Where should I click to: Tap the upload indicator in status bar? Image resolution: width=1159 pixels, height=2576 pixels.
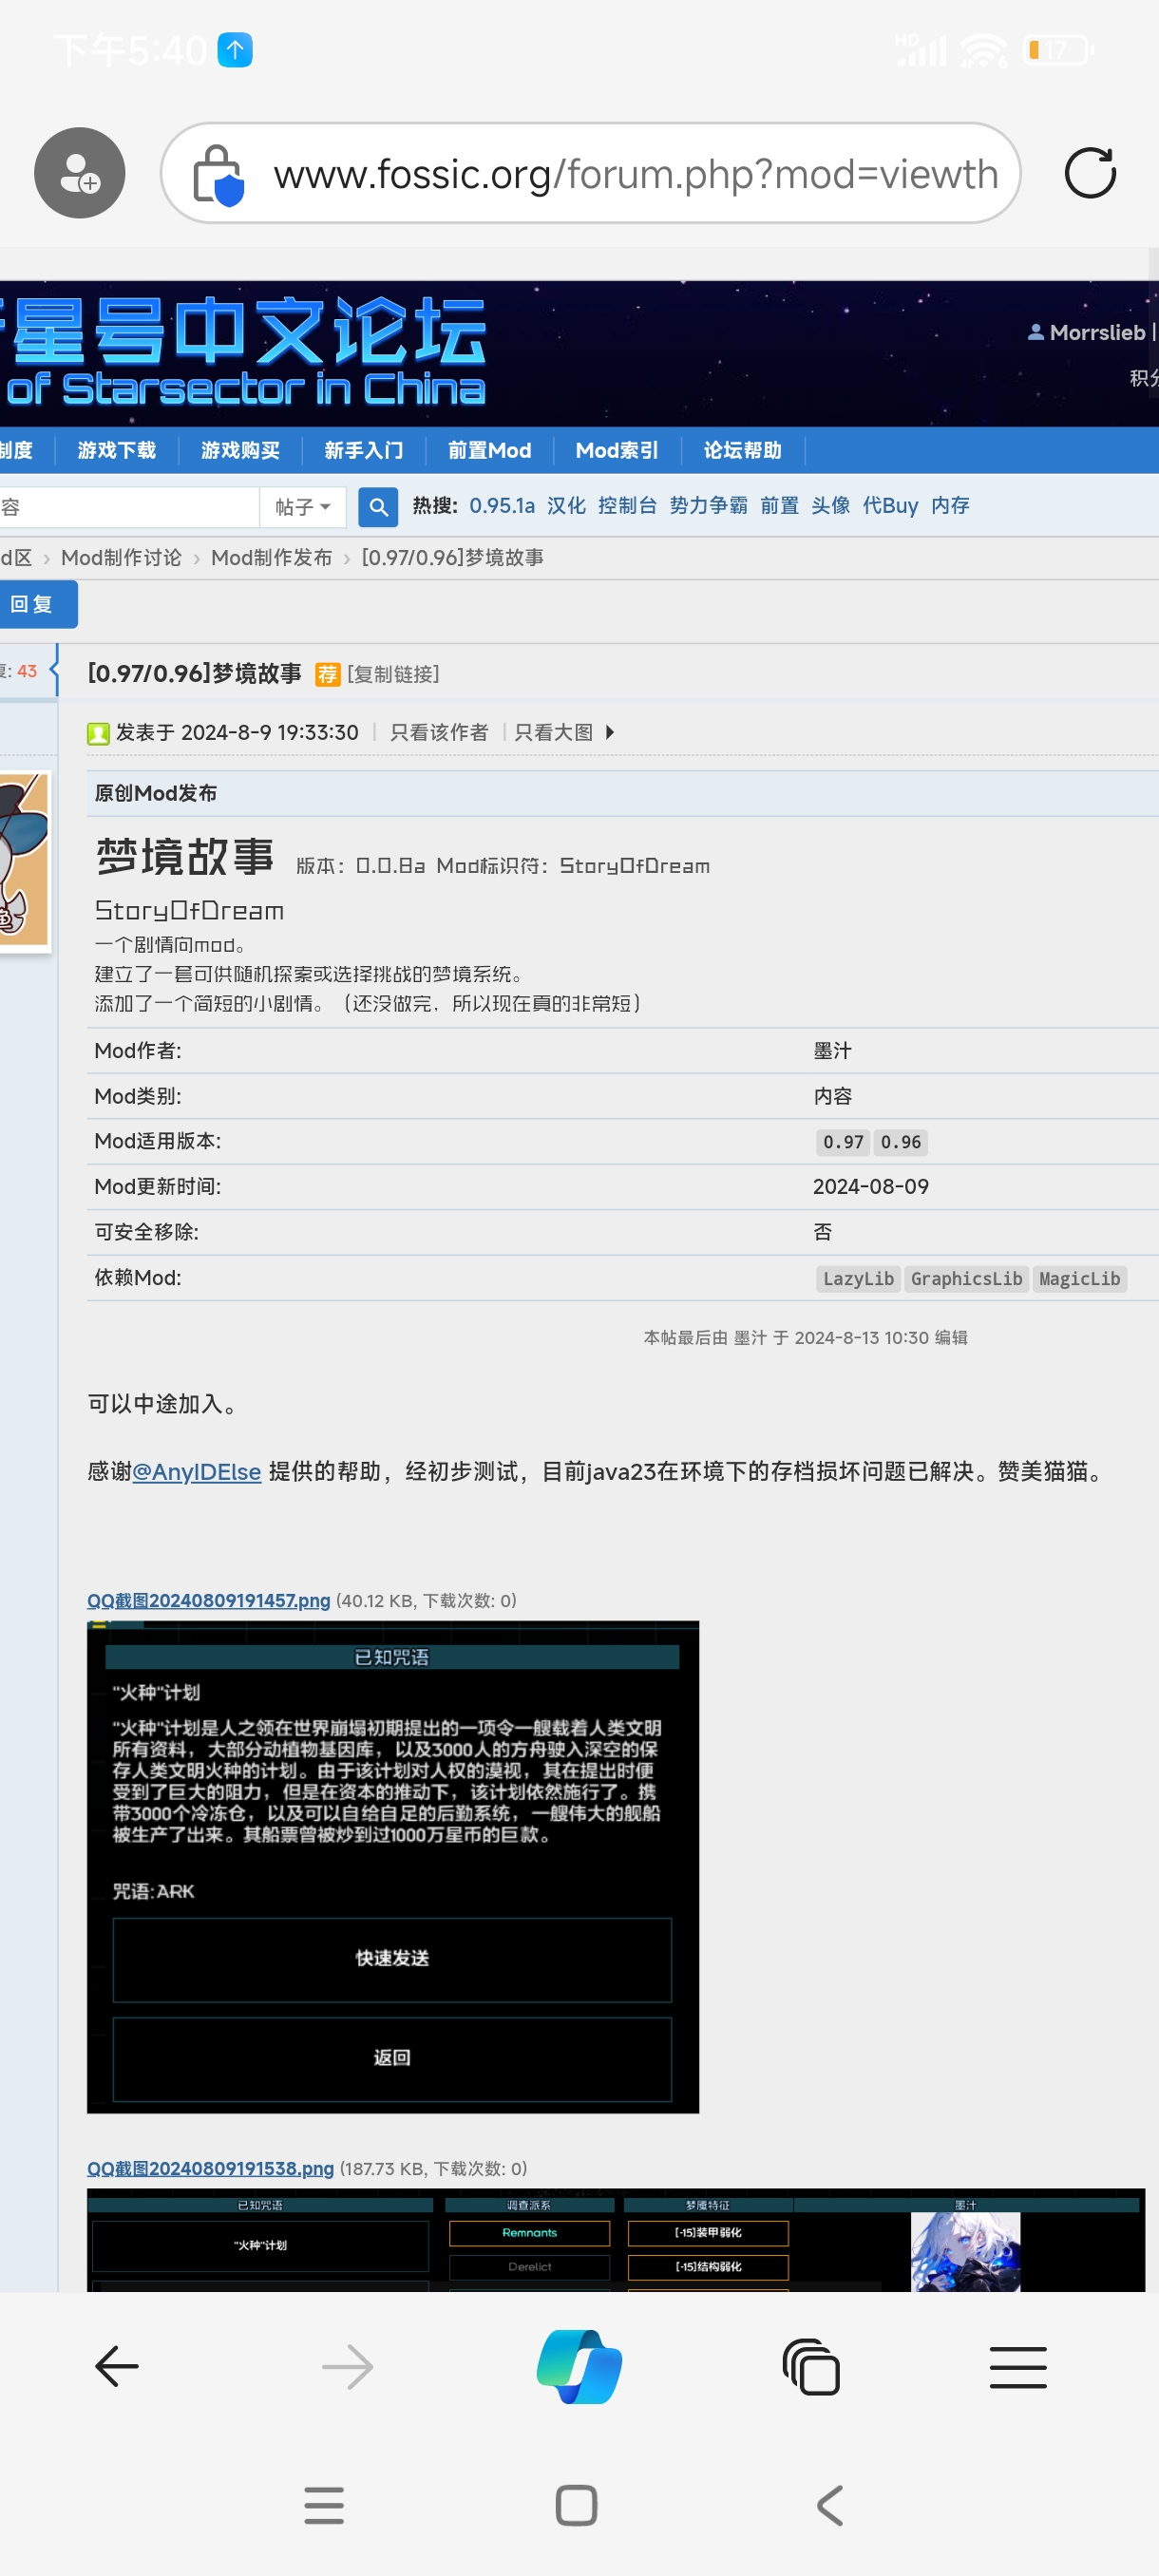[x=235, y=49]
